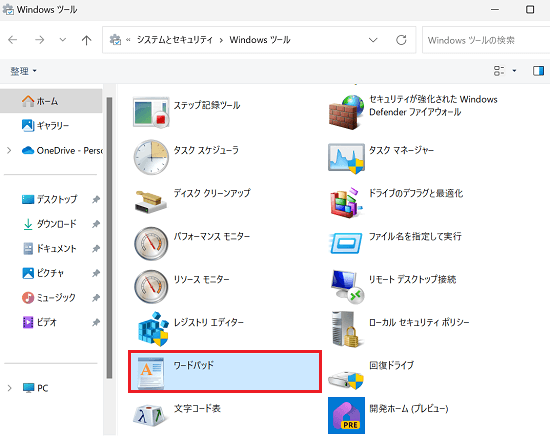This screenshot has width=550, height=437.
Task: Open ダウンロード in quick access
Action: (x=51, y=224)
